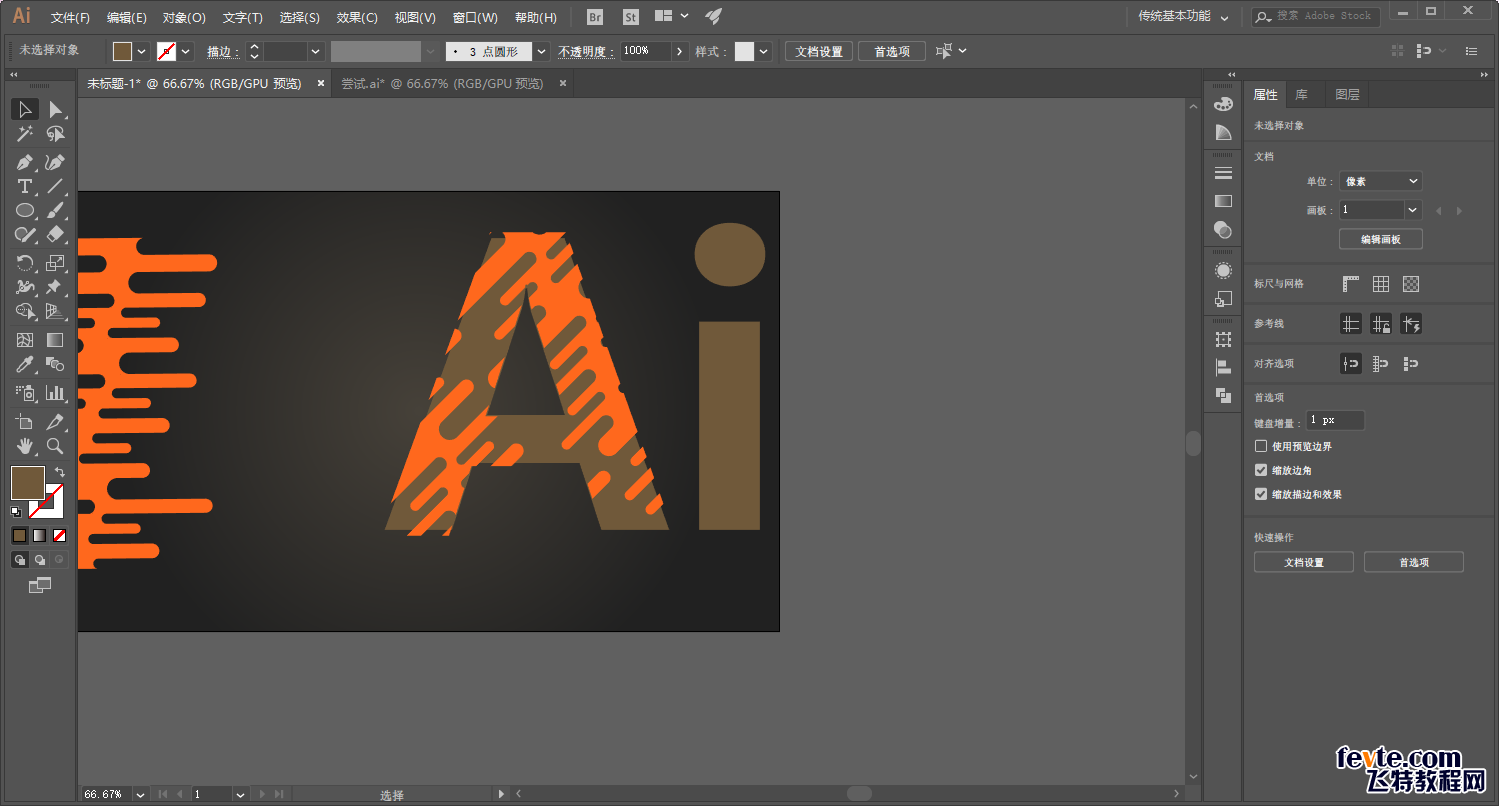
Task: Uncheck 缩放描边和效果 checkbox
Action: pos(1261,494)
